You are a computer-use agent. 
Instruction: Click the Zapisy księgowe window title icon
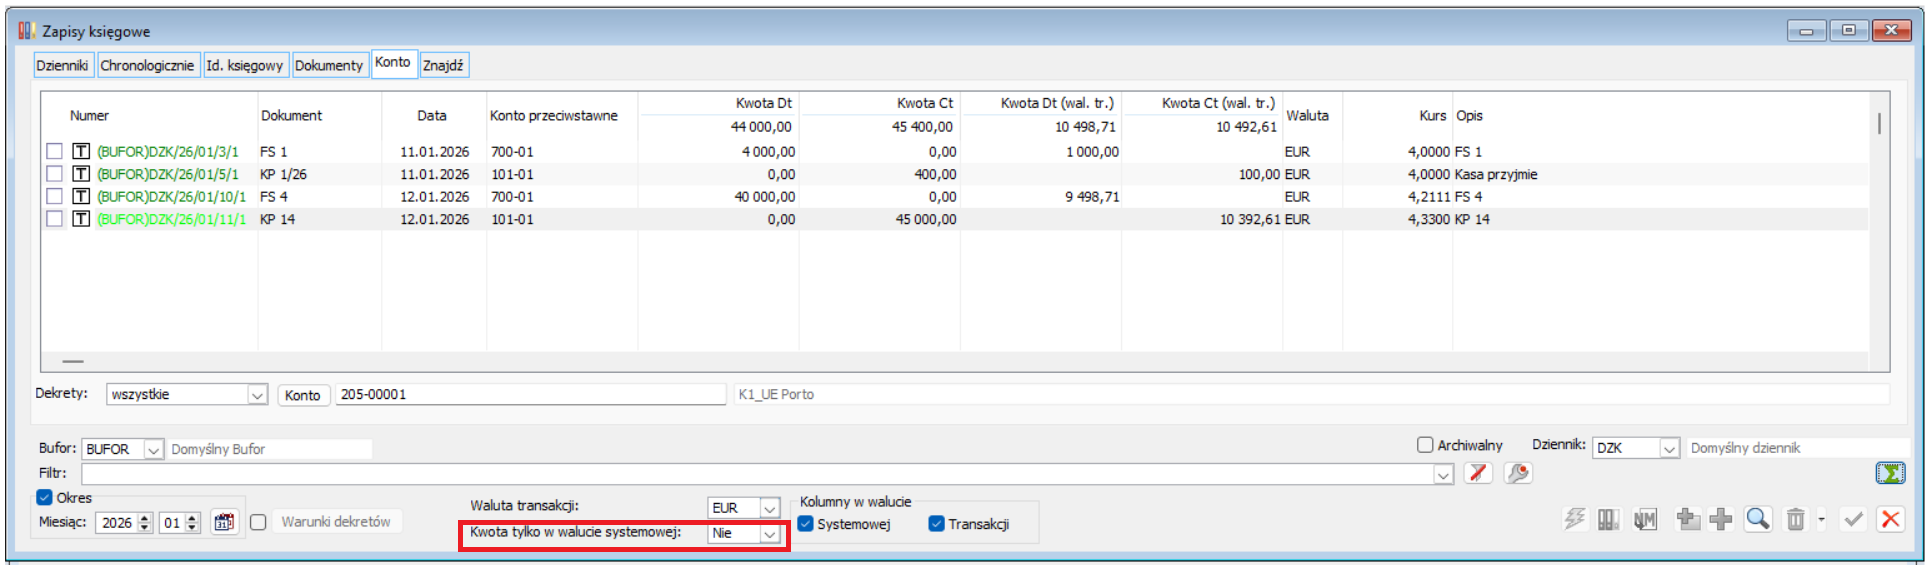point(27,31)
